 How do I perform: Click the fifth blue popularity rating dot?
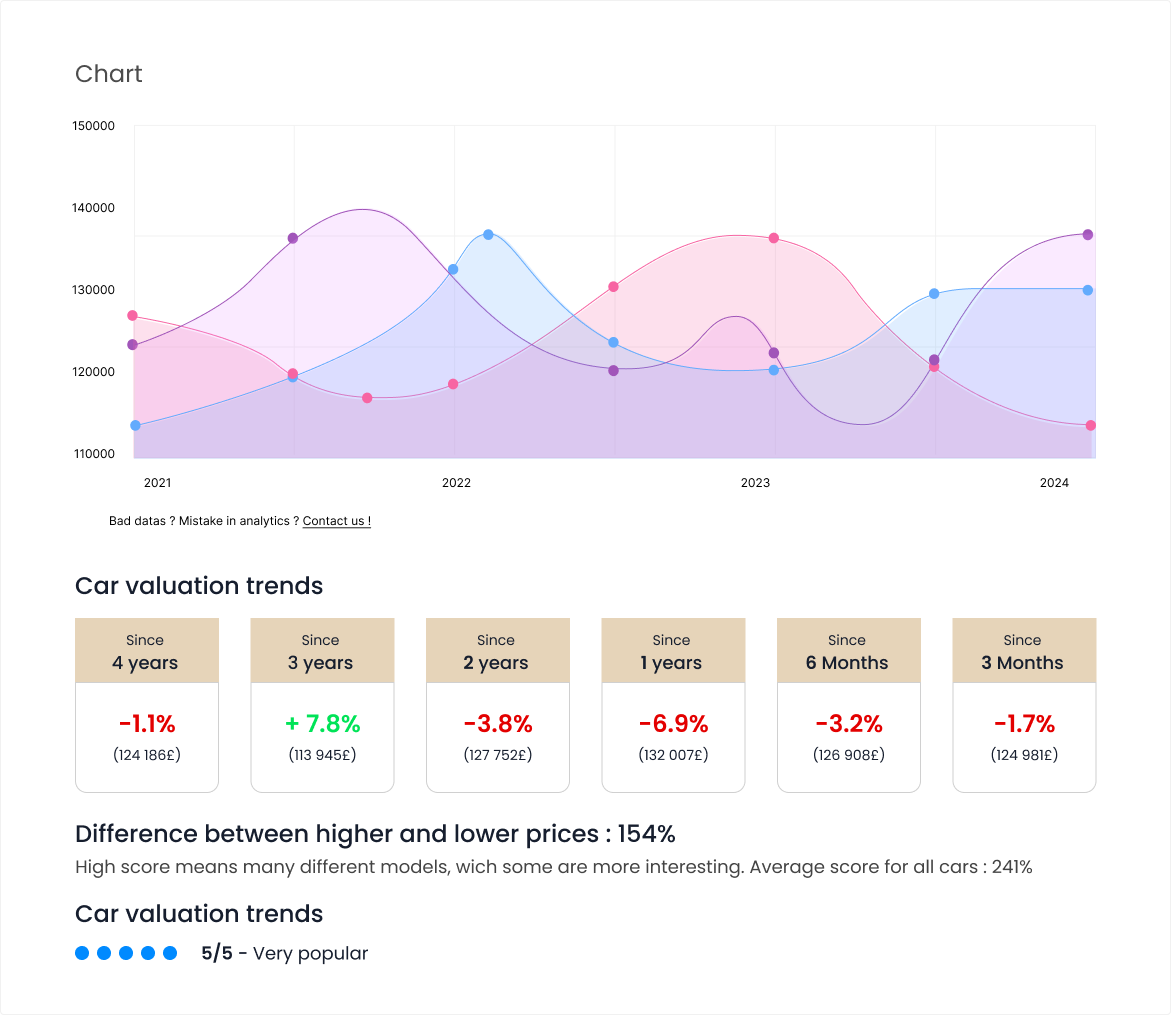pyautogui.click(x=170, y=953)
